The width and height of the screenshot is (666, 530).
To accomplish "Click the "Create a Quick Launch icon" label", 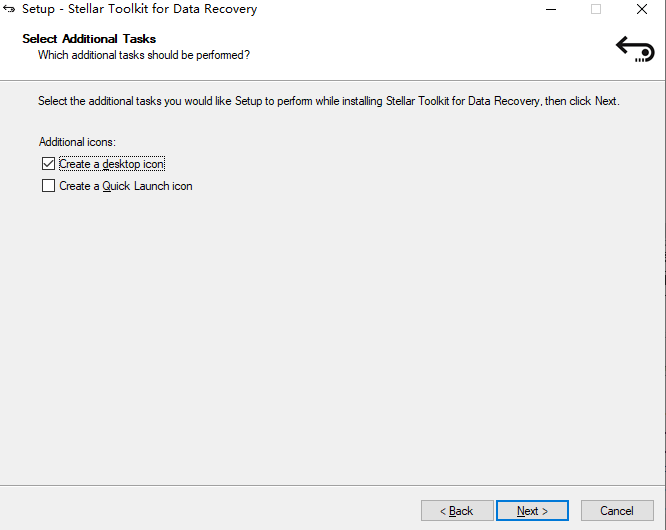I will [125, 186].
